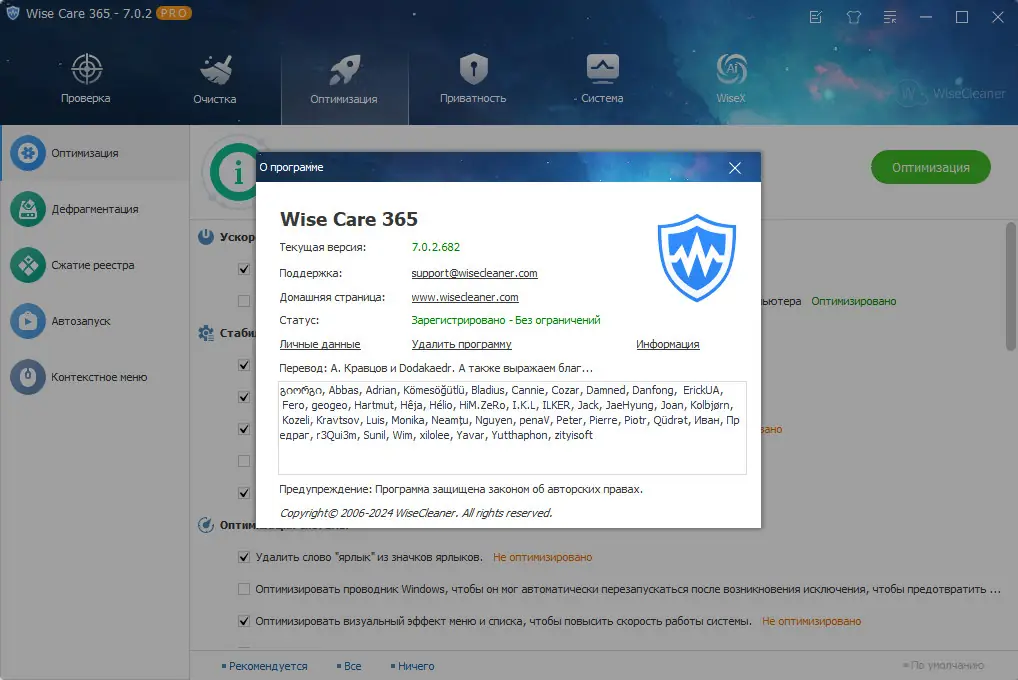Click version number 7.0.2.682
This screenshot has height=680, width=1018.
pyautogui.click(x=436, y=247)
